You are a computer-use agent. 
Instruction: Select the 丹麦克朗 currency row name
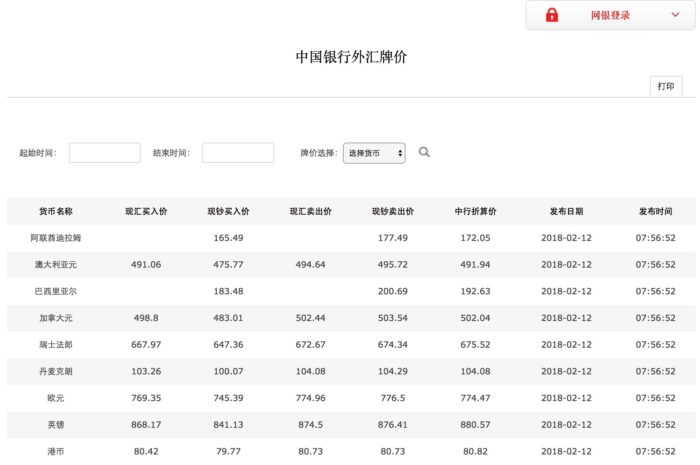pyautogui.click(x=56, y=371)
